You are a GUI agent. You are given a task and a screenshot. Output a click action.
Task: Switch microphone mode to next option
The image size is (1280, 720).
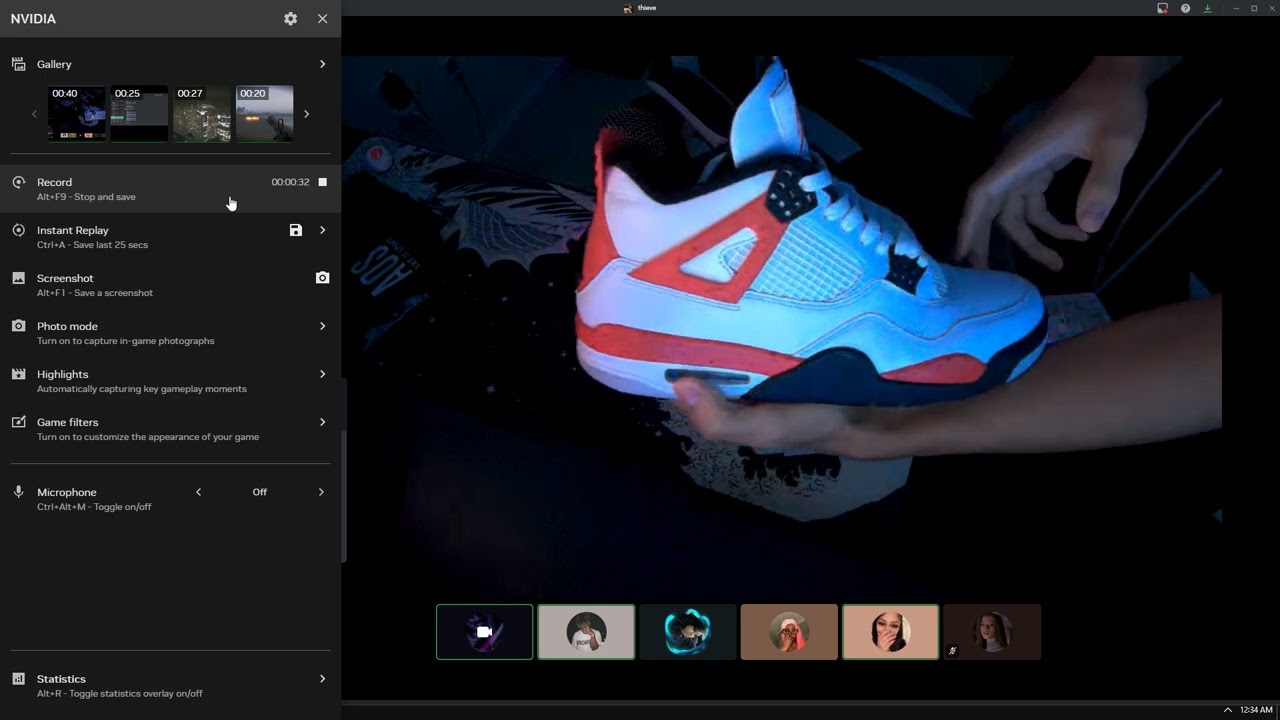coord(321,492)
